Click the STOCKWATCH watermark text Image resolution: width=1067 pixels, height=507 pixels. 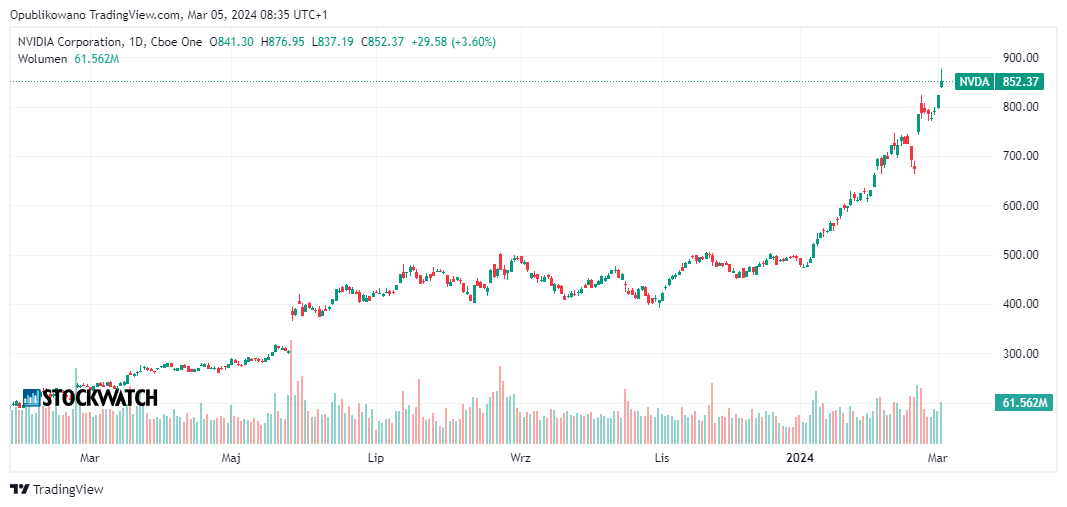click(101, 398)
